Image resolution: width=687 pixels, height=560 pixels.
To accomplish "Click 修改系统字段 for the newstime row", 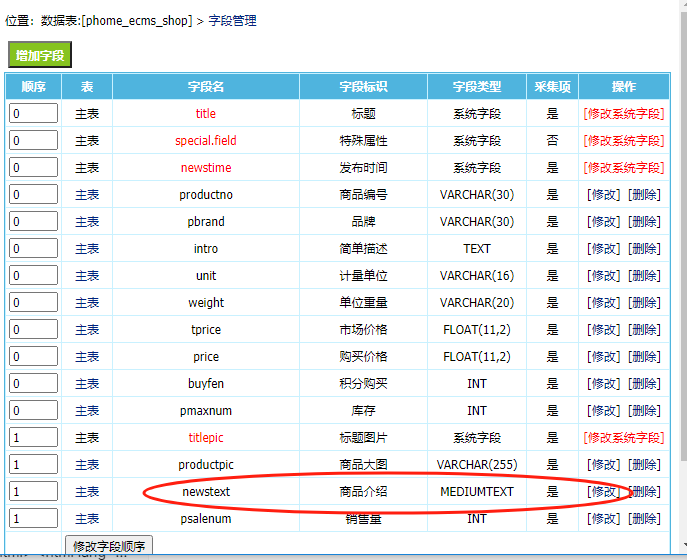I will 623,168.
